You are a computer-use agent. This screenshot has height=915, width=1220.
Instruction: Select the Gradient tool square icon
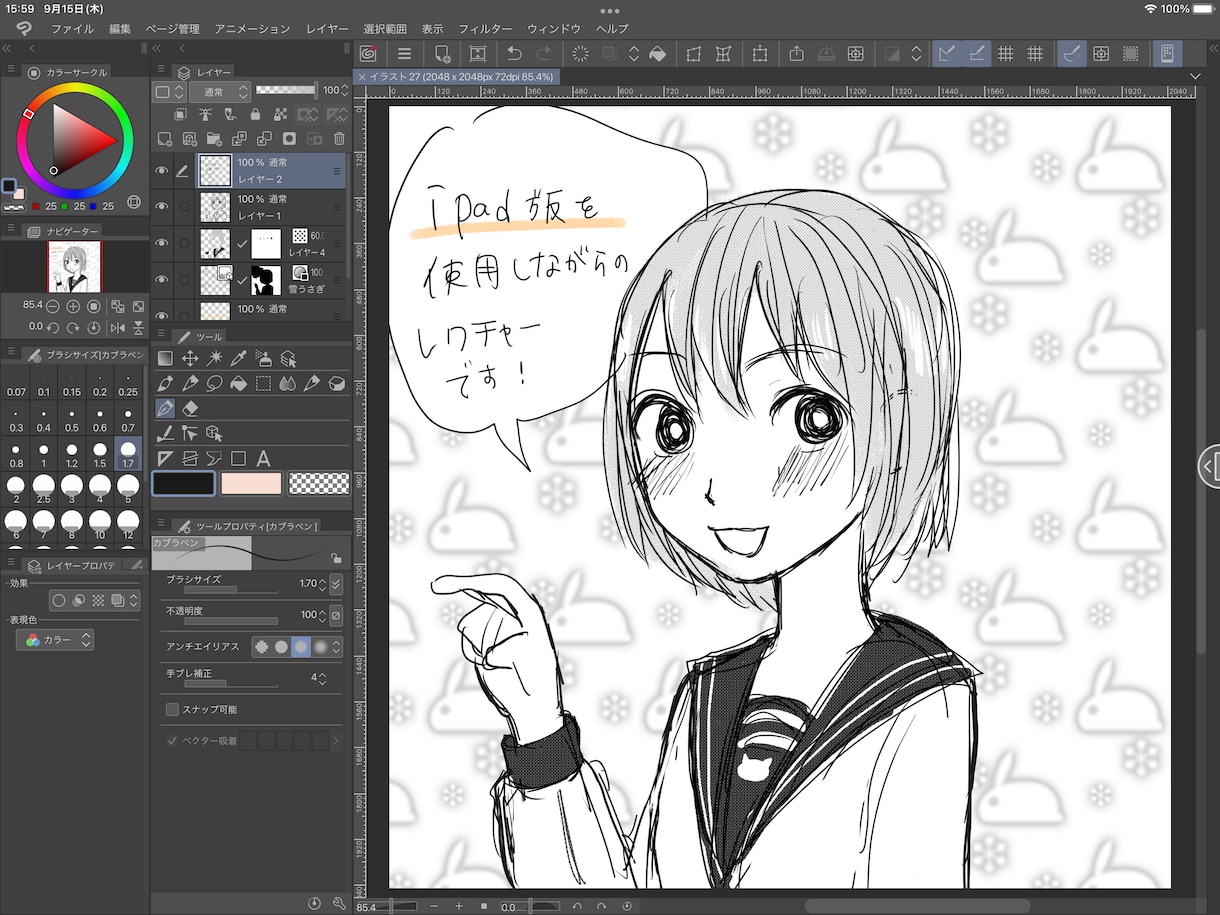(165, 358)
